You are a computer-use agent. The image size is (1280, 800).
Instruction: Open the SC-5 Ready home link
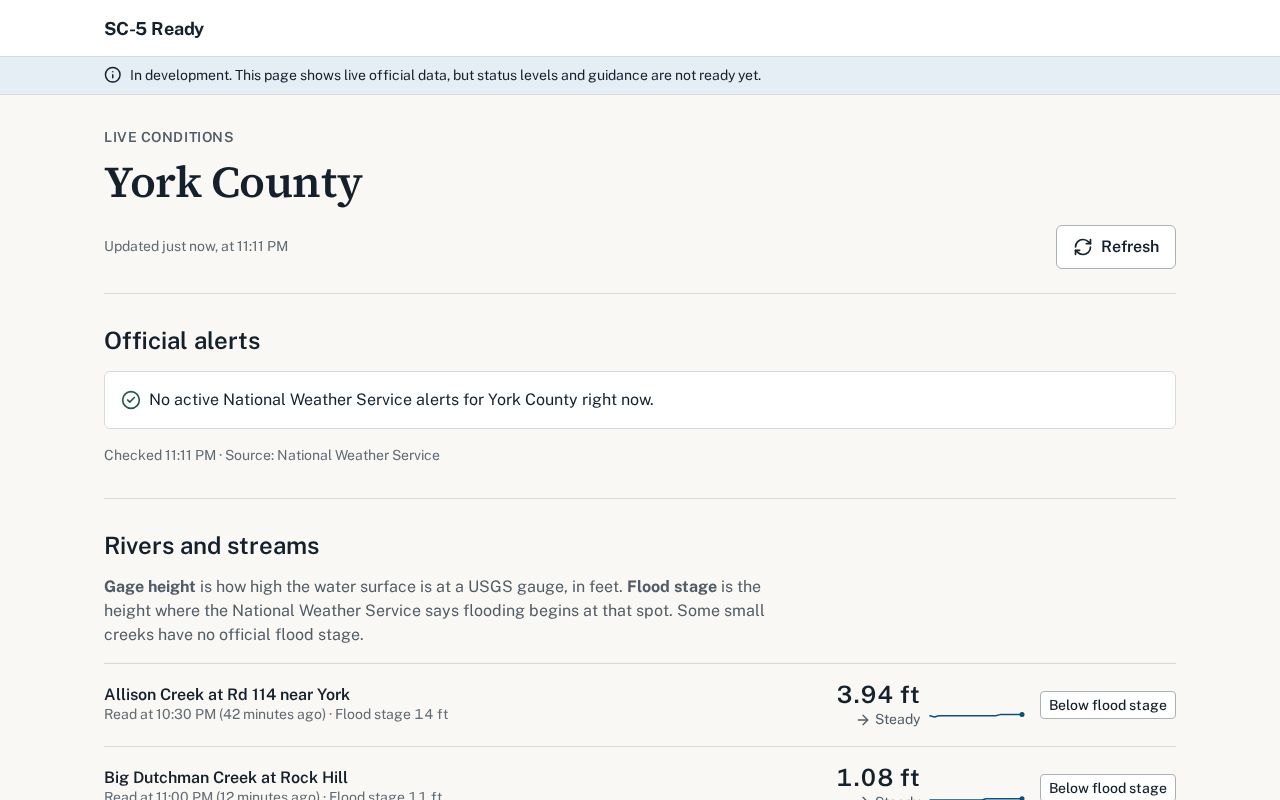click(154, 29)
